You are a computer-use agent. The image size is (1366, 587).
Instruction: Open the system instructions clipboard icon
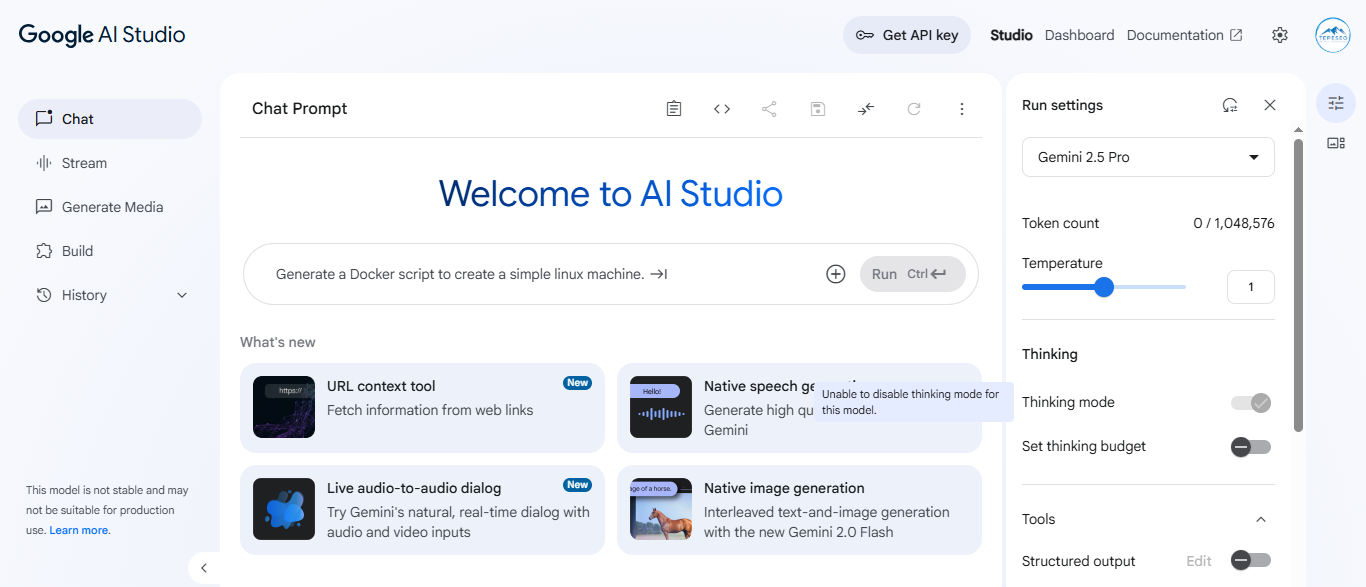[x=674, y=109]
